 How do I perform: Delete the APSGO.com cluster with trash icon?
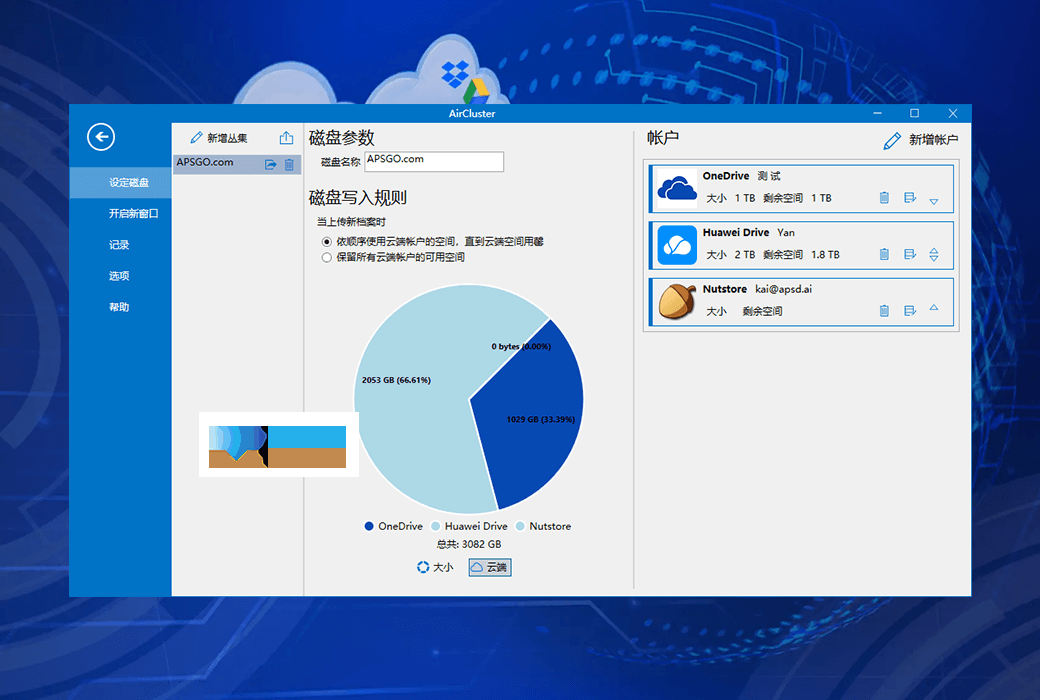click(x=289, y=165)
